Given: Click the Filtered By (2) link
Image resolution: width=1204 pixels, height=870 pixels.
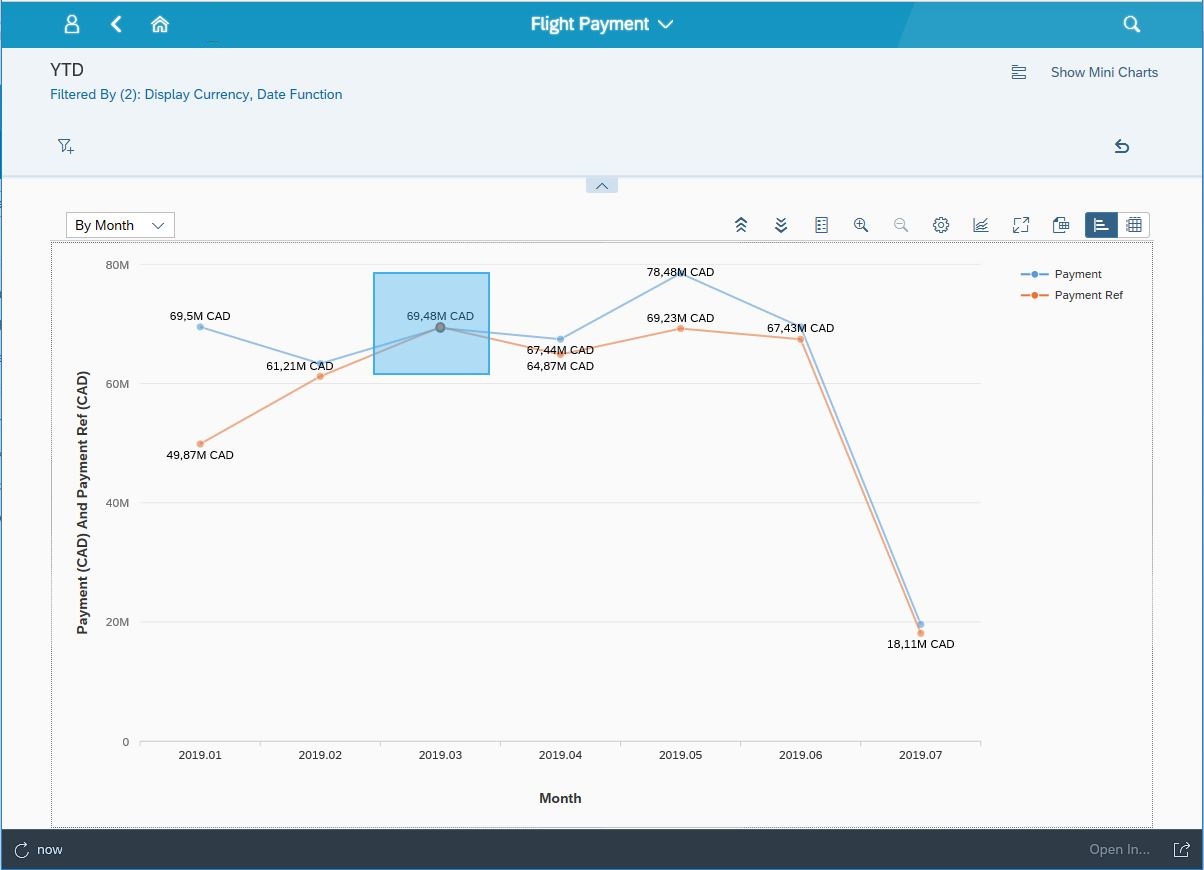Looking at the screenshot, I should [x=196, y=93].
